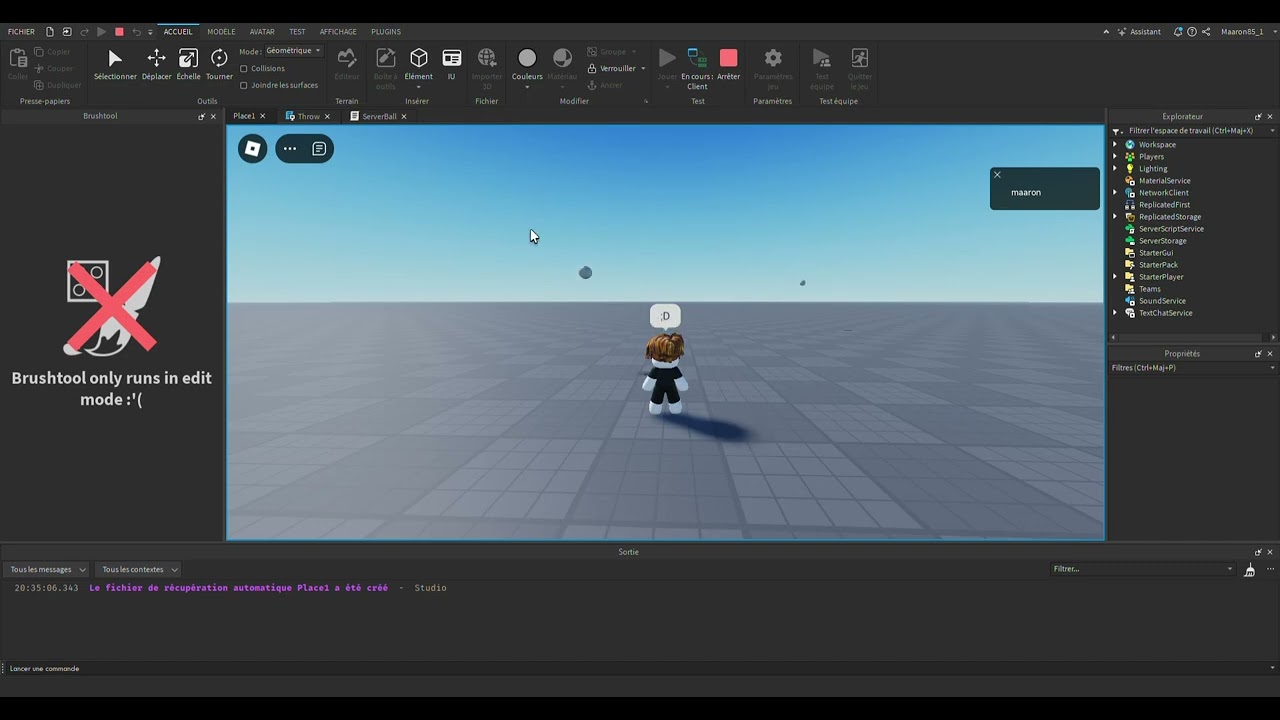
Task: Activate the Déplacer move tool
Action: (x=156, y=64)
